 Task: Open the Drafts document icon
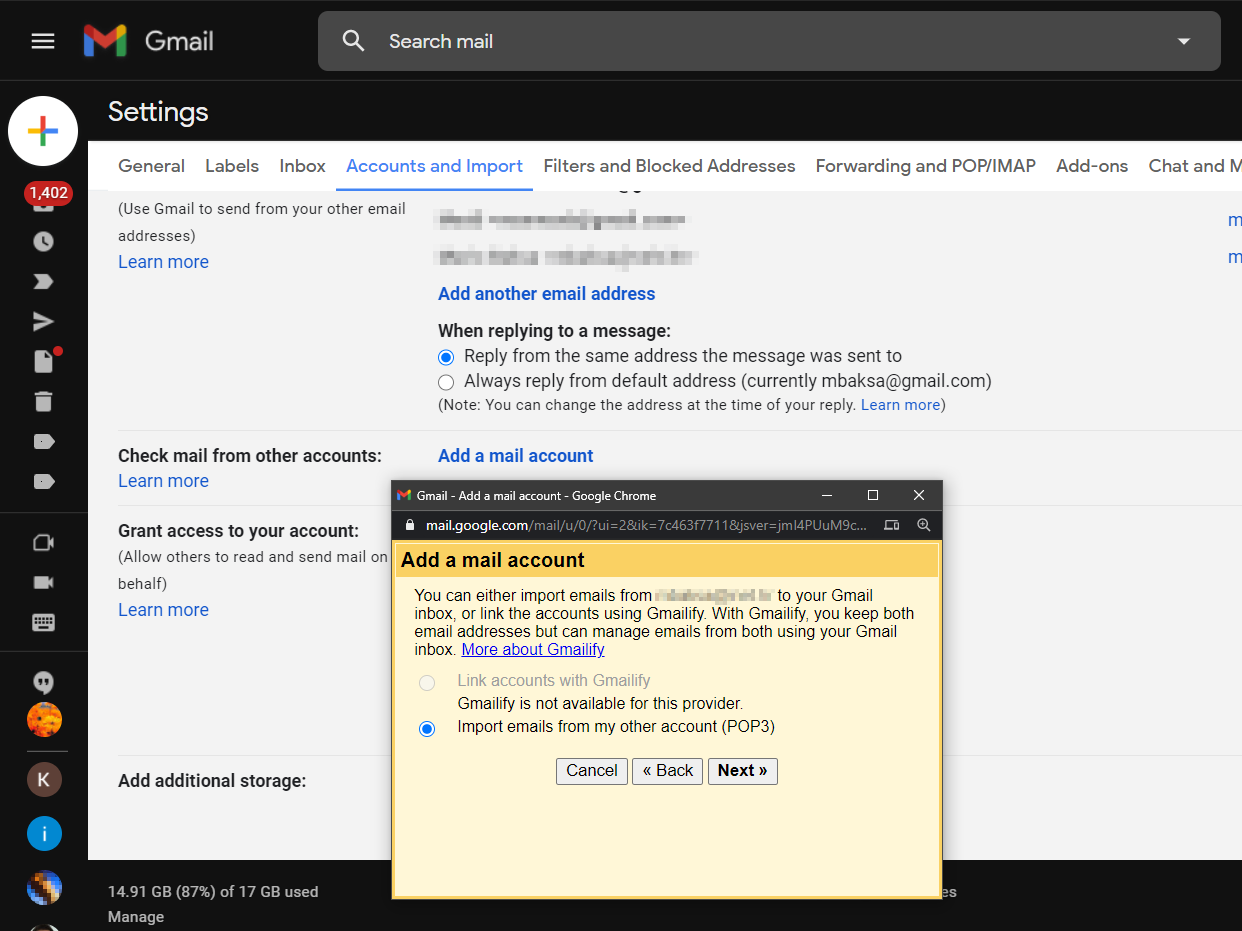point(43,361)
